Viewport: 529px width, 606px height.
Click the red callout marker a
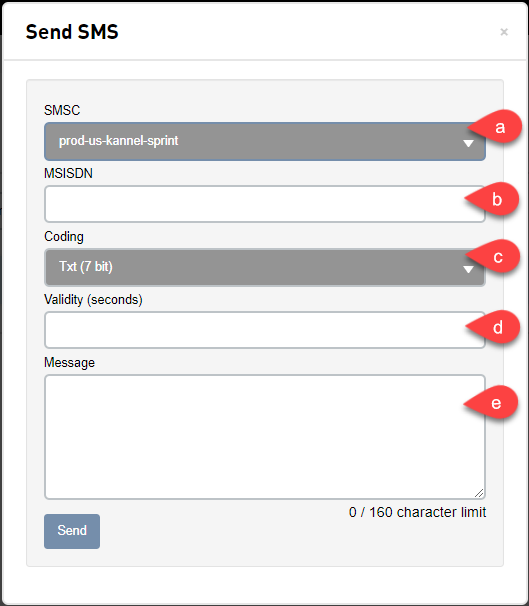coord(496,127)
